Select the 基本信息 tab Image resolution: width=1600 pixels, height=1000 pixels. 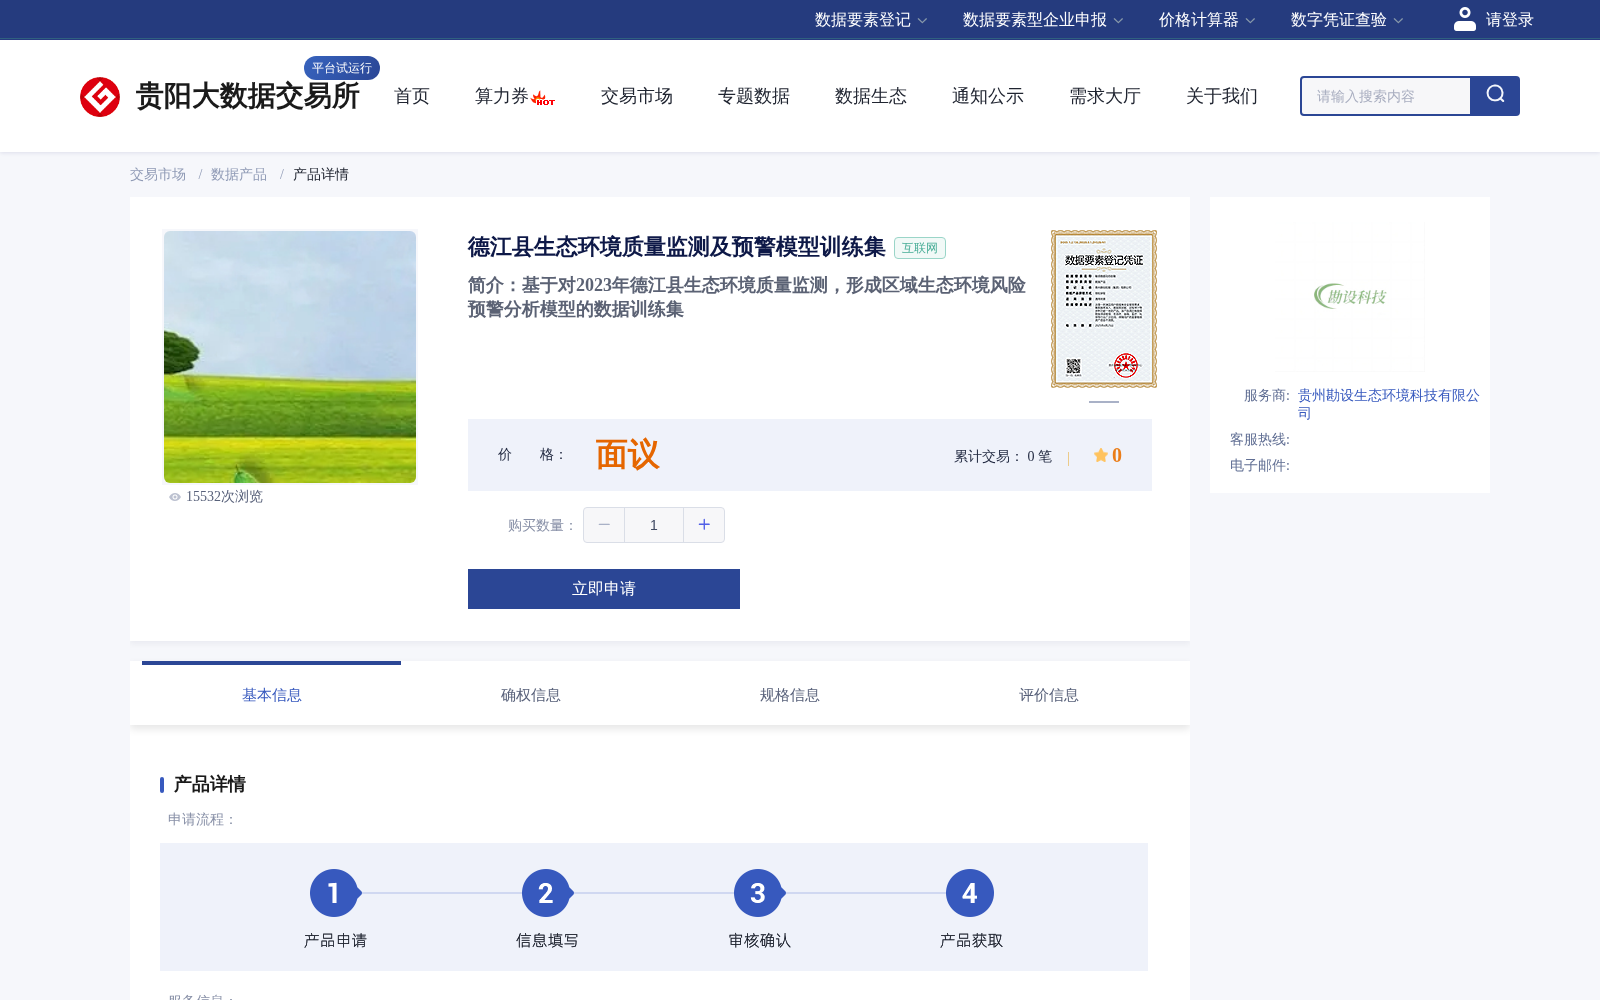pyautogui.click(x=272, y=694)
